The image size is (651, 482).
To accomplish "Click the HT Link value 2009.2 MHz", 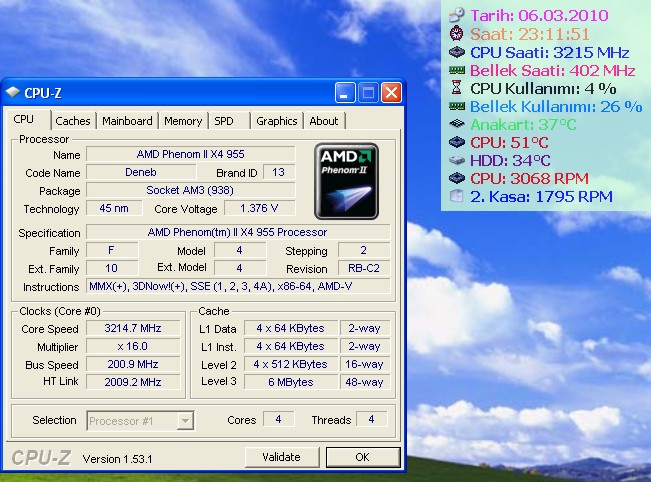I will click(x=133, y=382).
